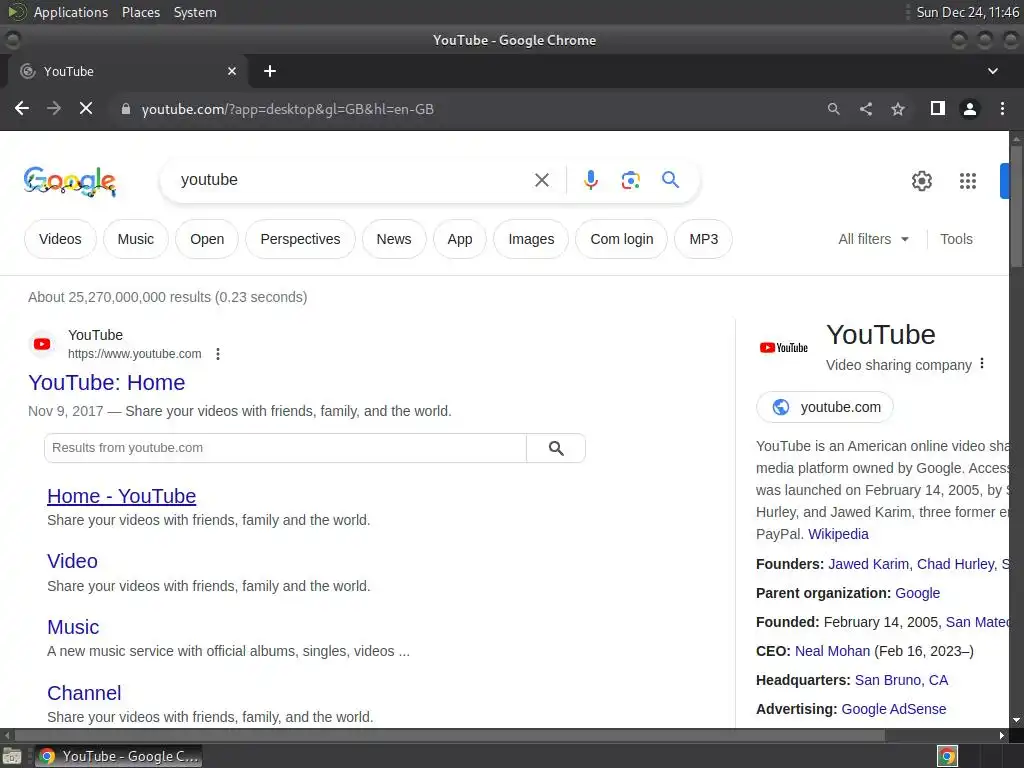Open the Home - YouTube sitelink
Image resolution: width=1024 pixels, height=768 pixels.
pyautogui.click(x=121, y=496)
